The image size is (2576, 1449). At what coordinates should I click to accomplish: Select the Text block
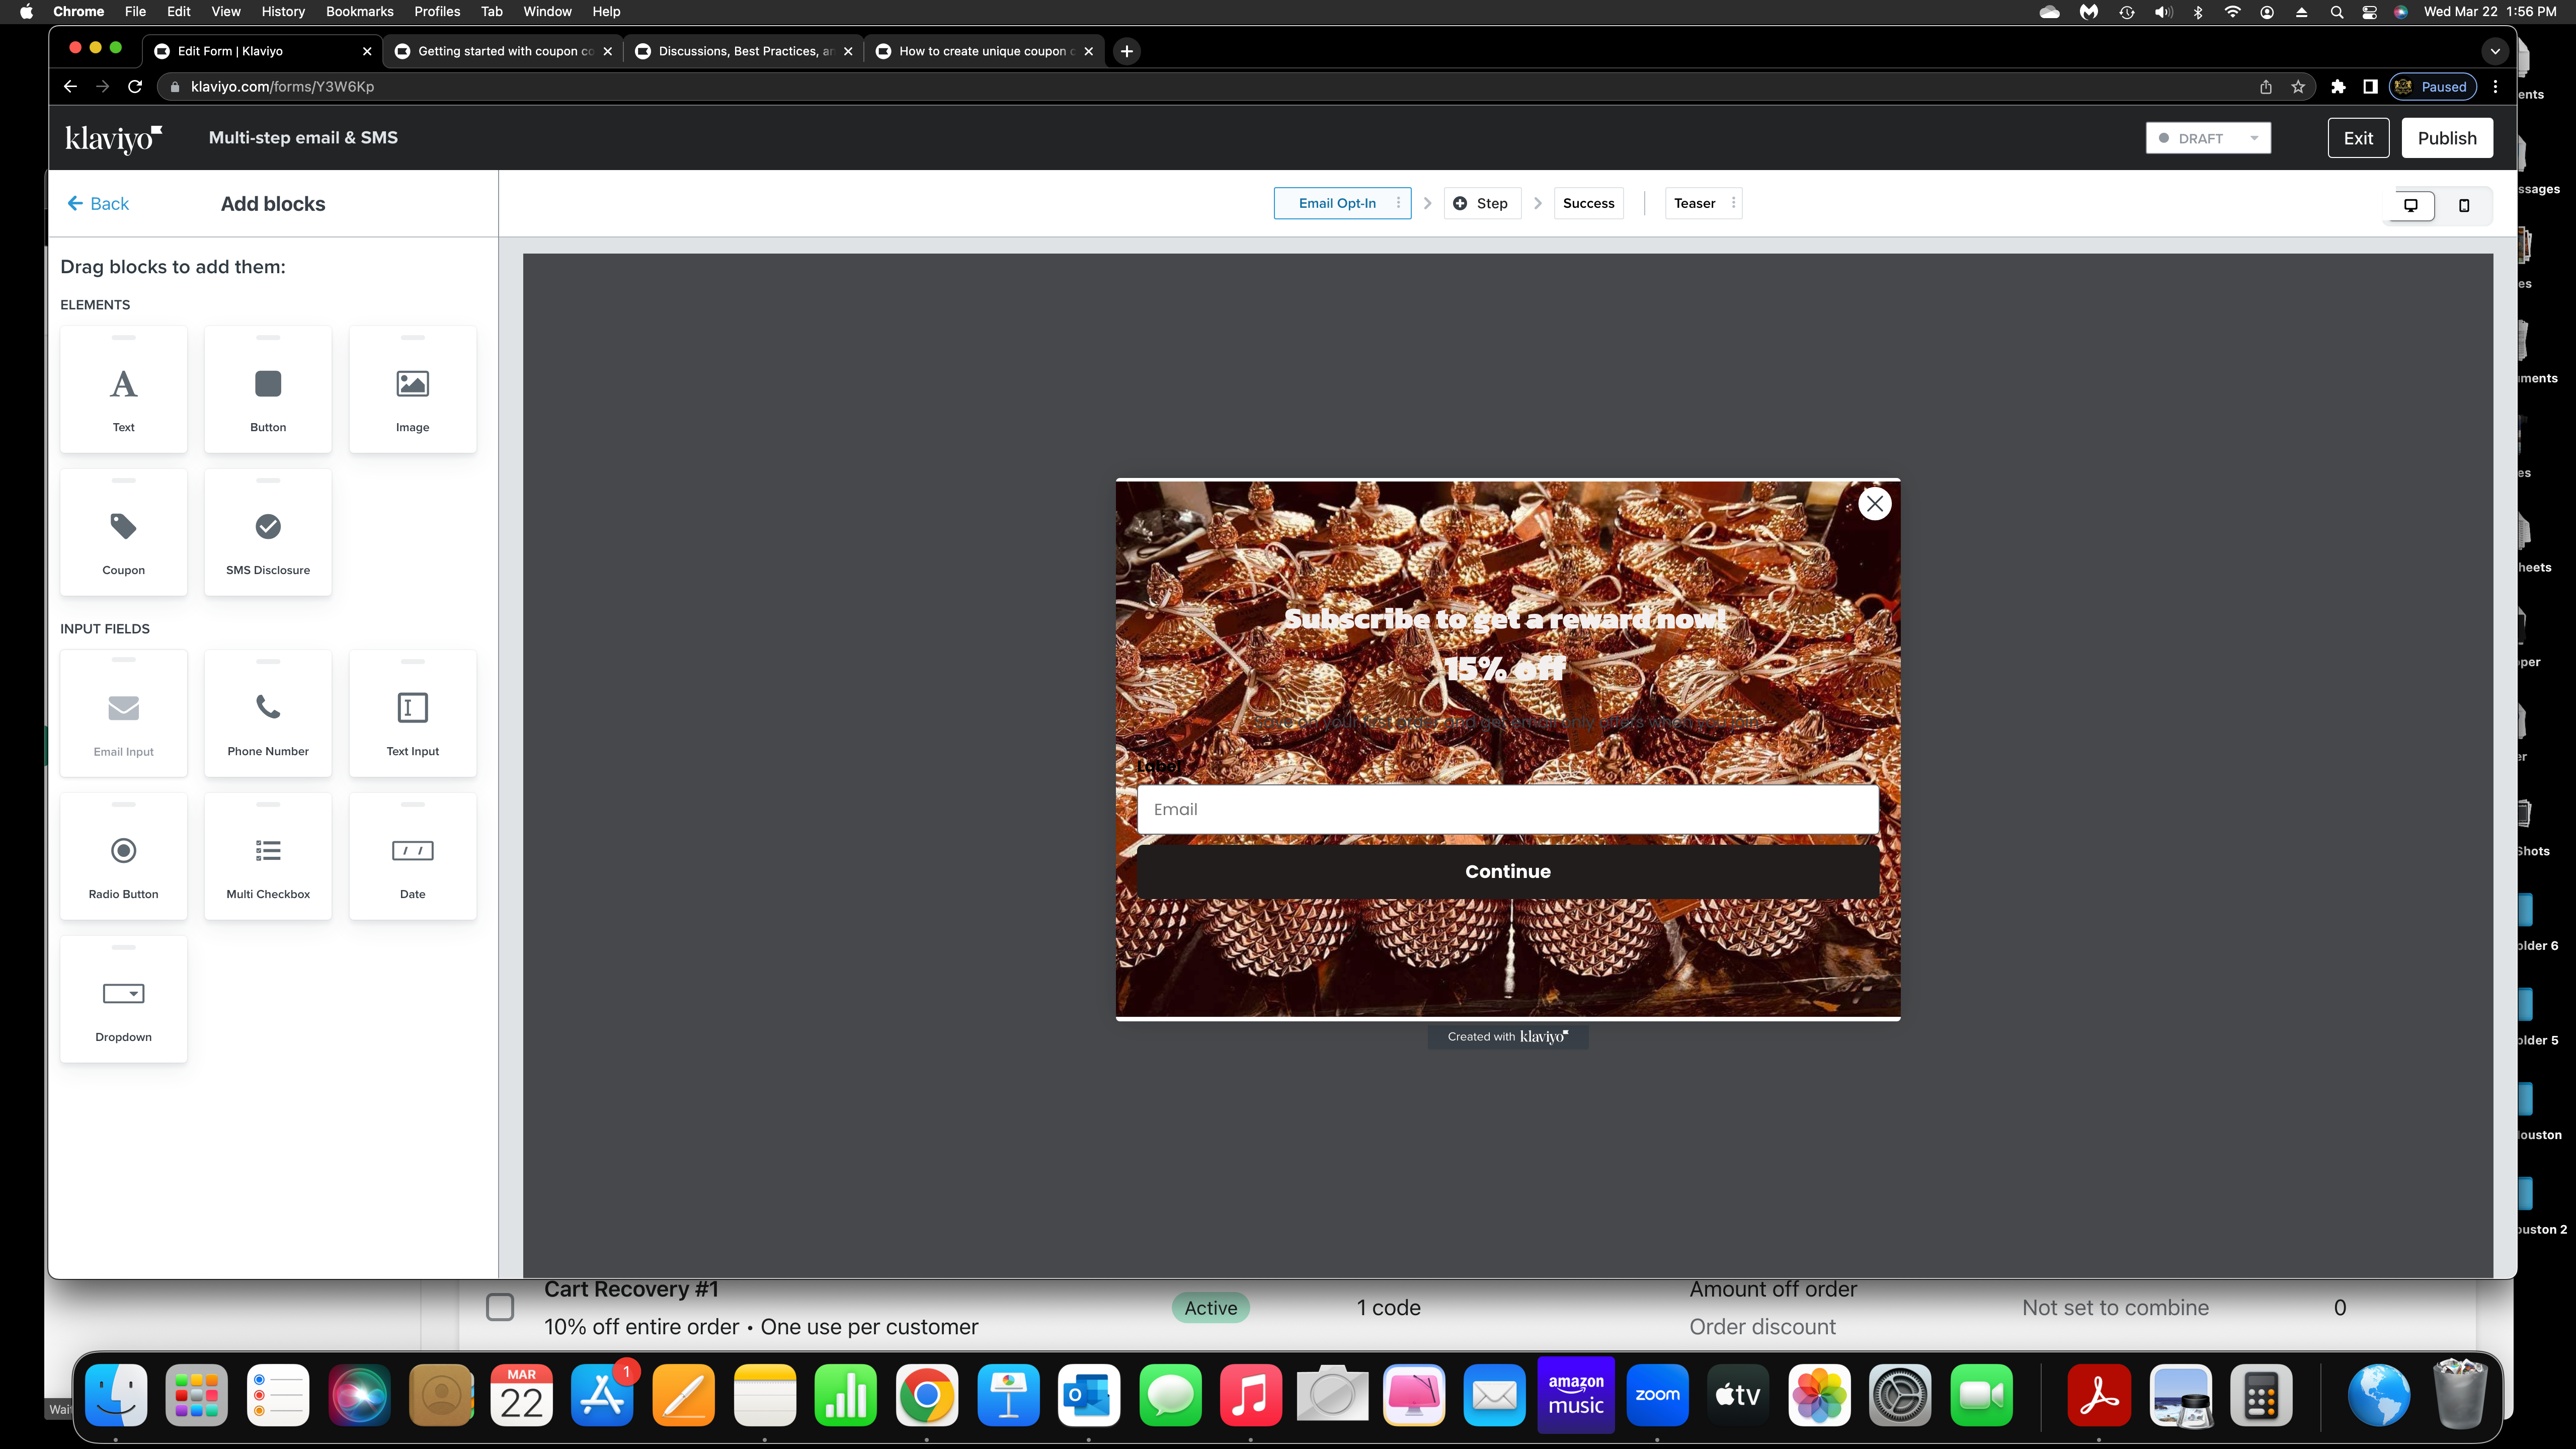click(123, 390)
